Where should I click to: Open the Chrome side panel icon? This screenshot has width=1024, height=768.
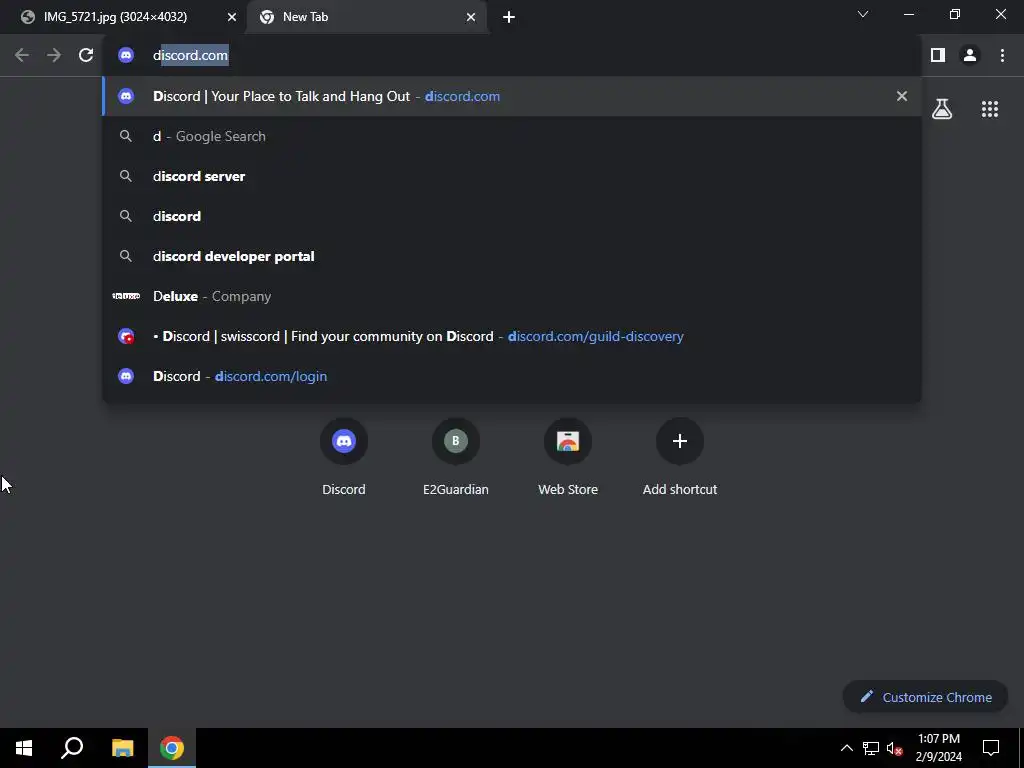coord(938,56)
